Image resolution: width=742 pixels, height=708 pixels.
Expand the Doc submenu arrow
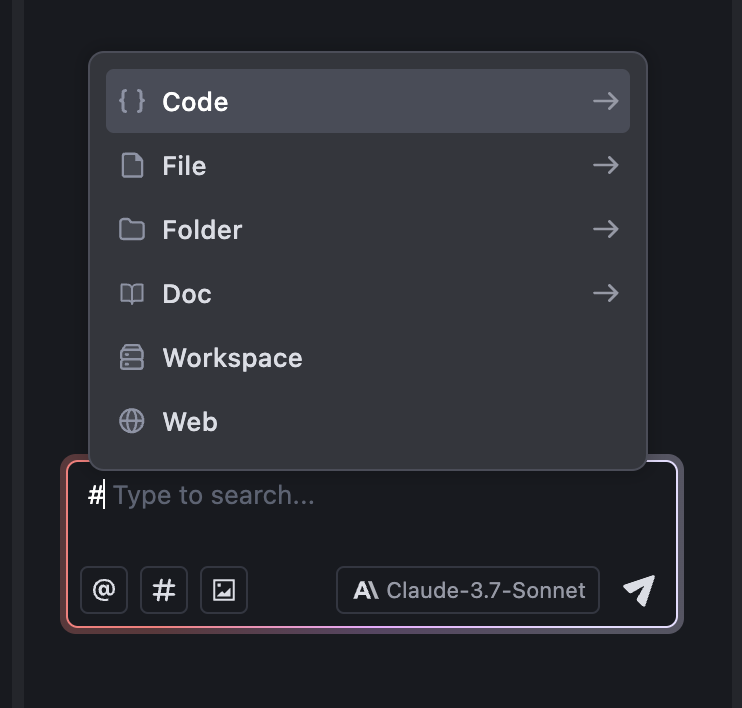click(x=606, y=293)
